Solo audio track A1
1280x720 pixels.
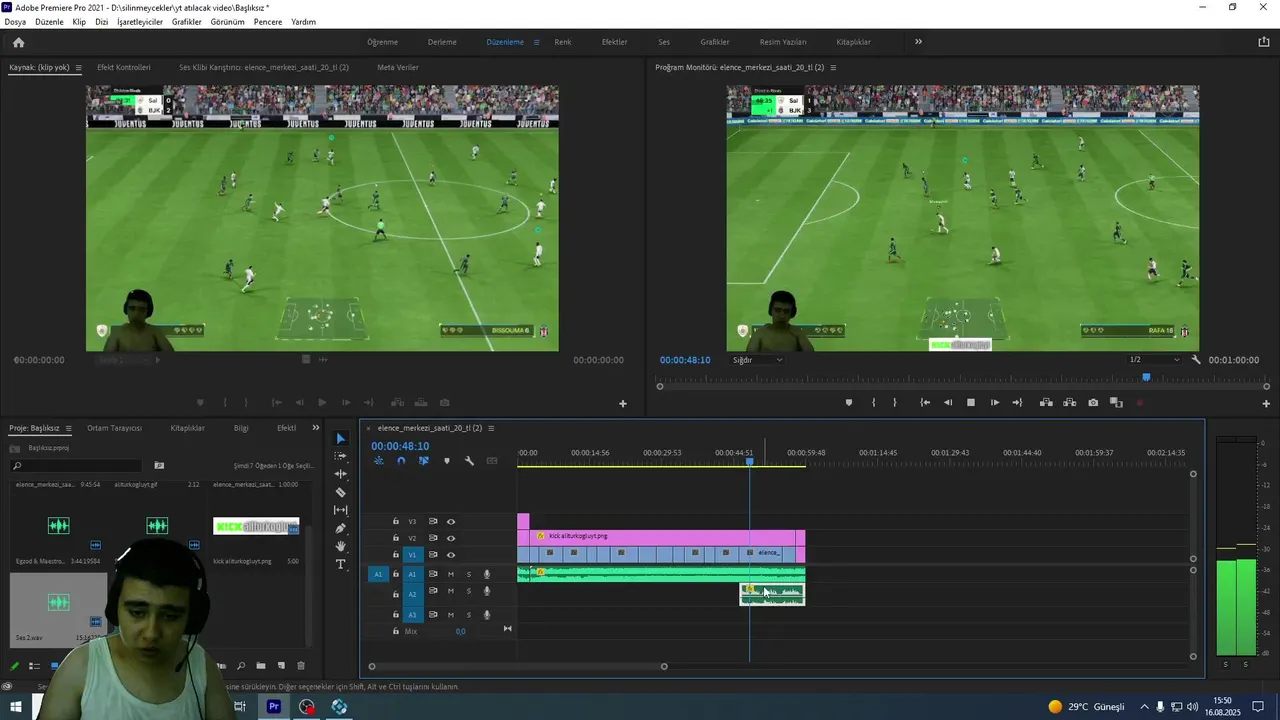click(x=469, y=574)
